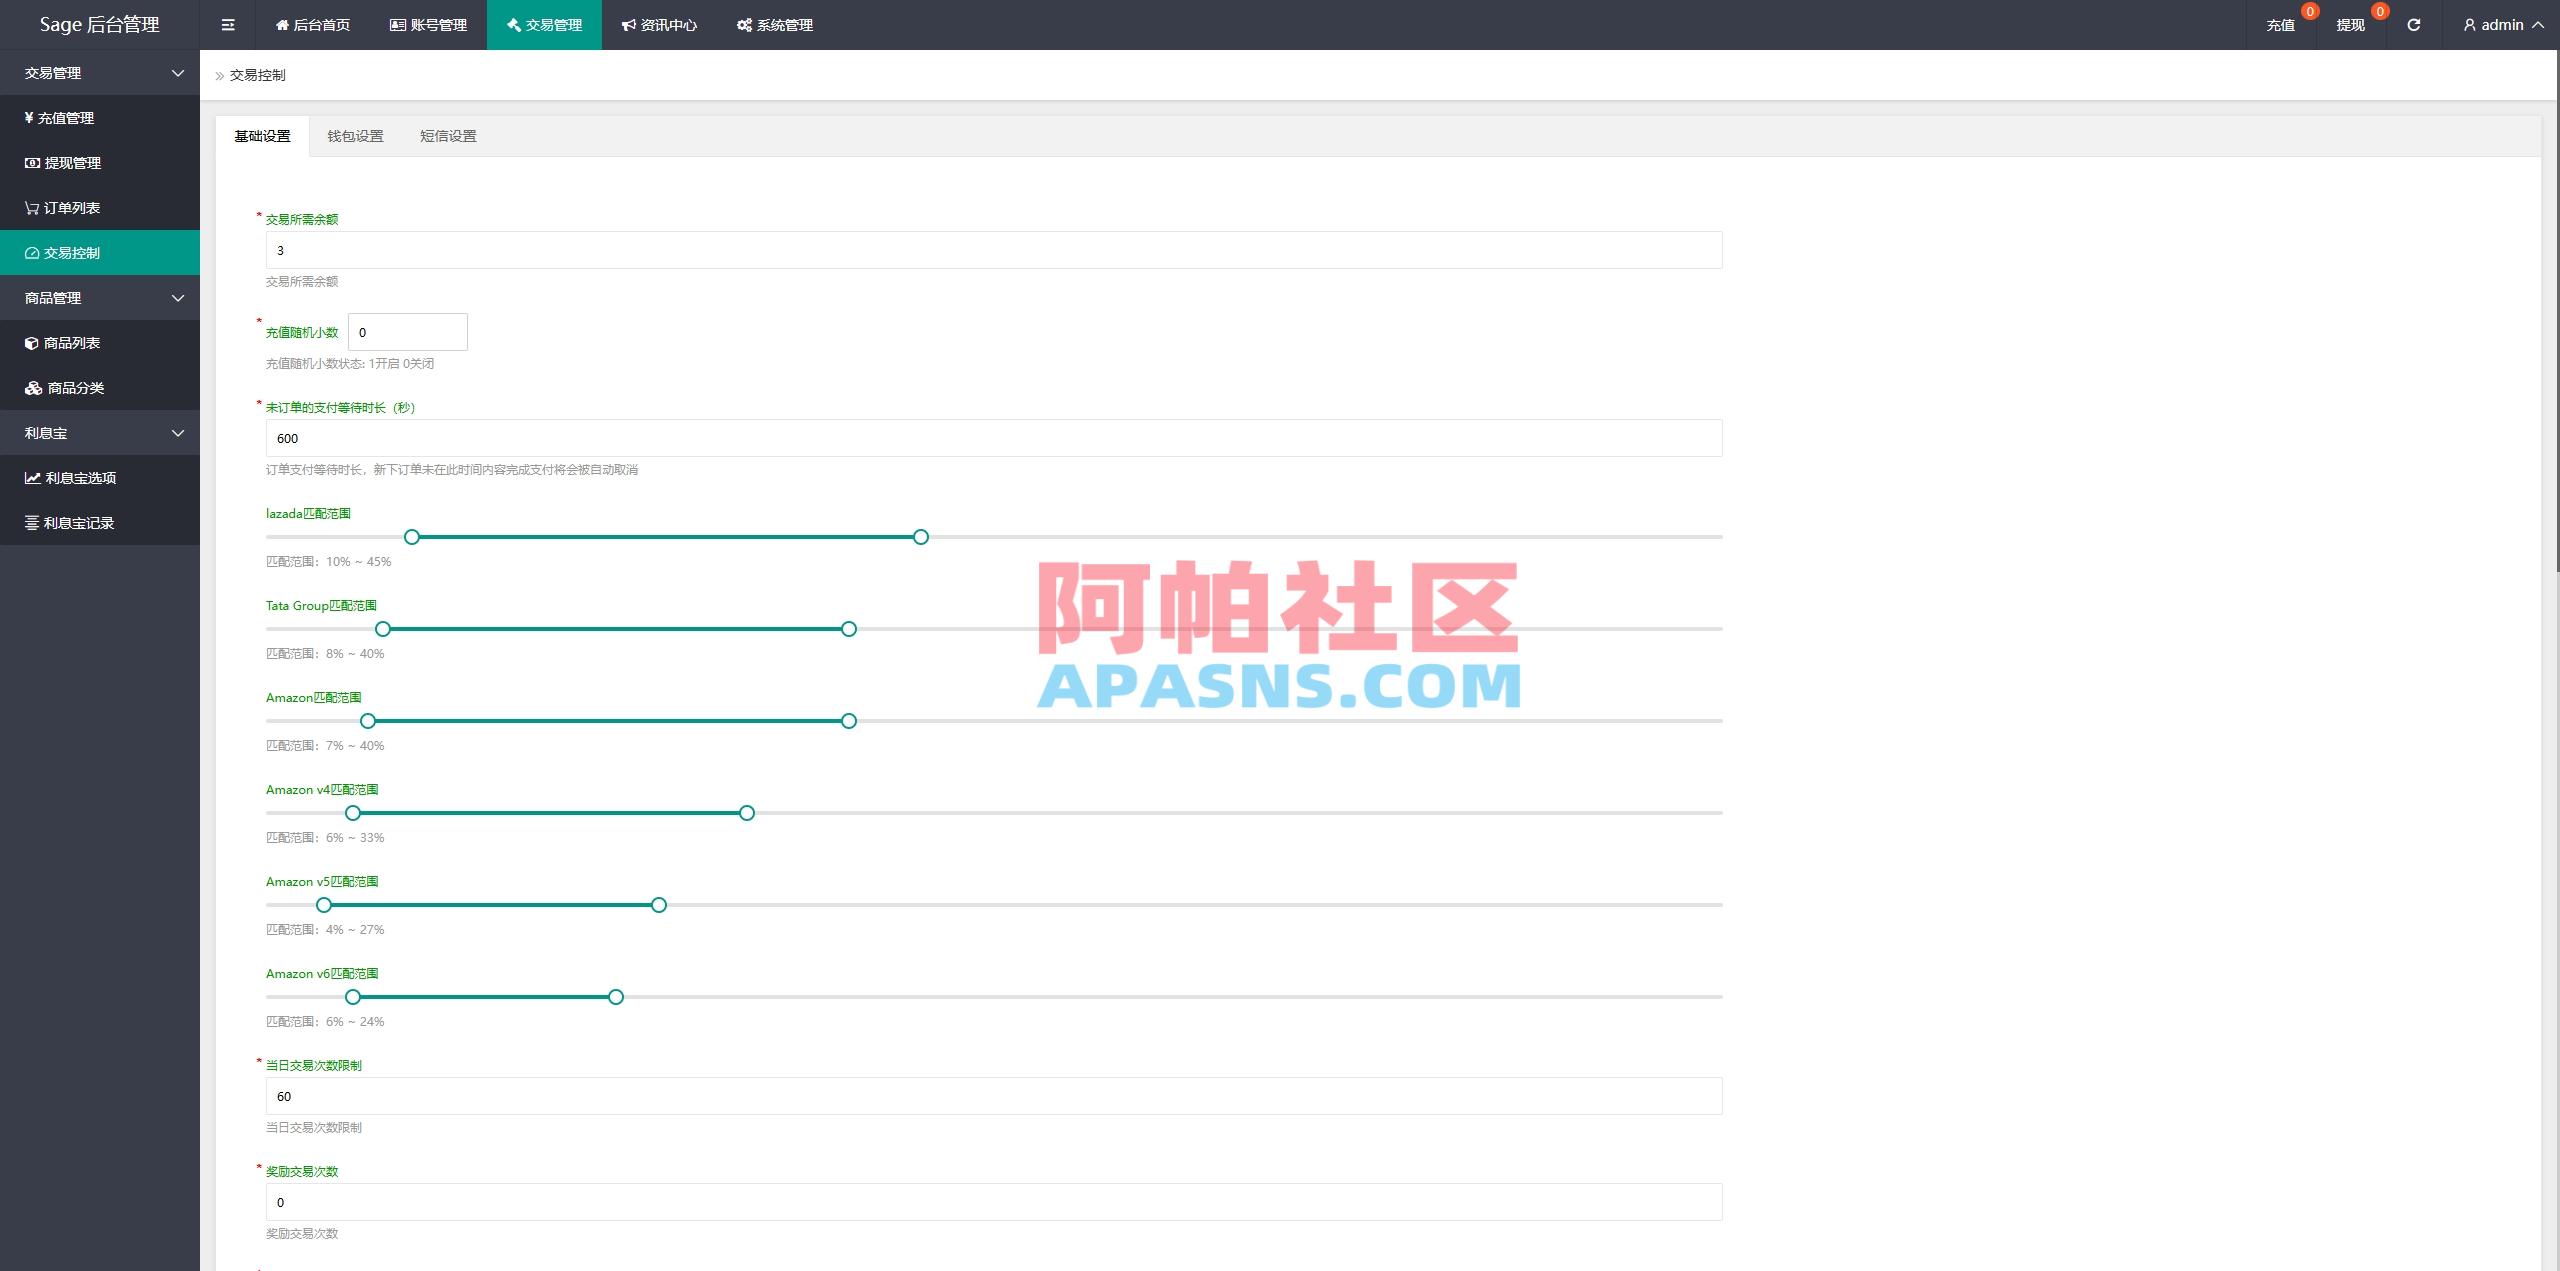Open 商品列表 using its package icon
This screenshot has width=2560, height=1271.
(30, 342)
